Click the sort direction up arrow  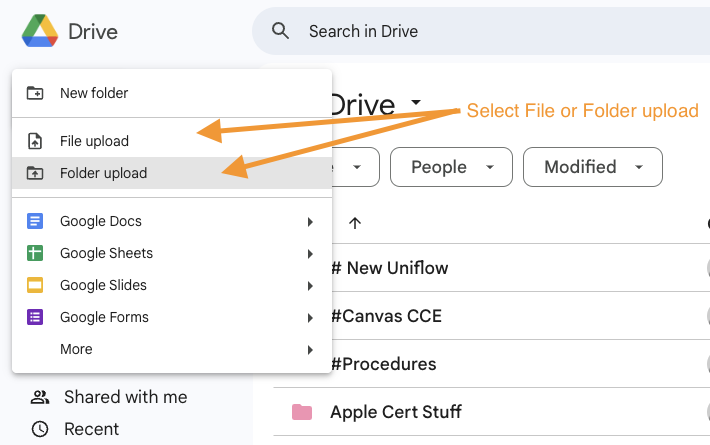coord(355,223)
